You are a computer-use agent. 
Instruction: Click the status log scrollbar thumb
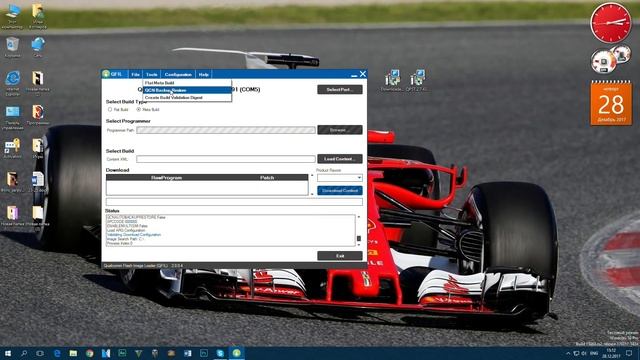point(359,238)
